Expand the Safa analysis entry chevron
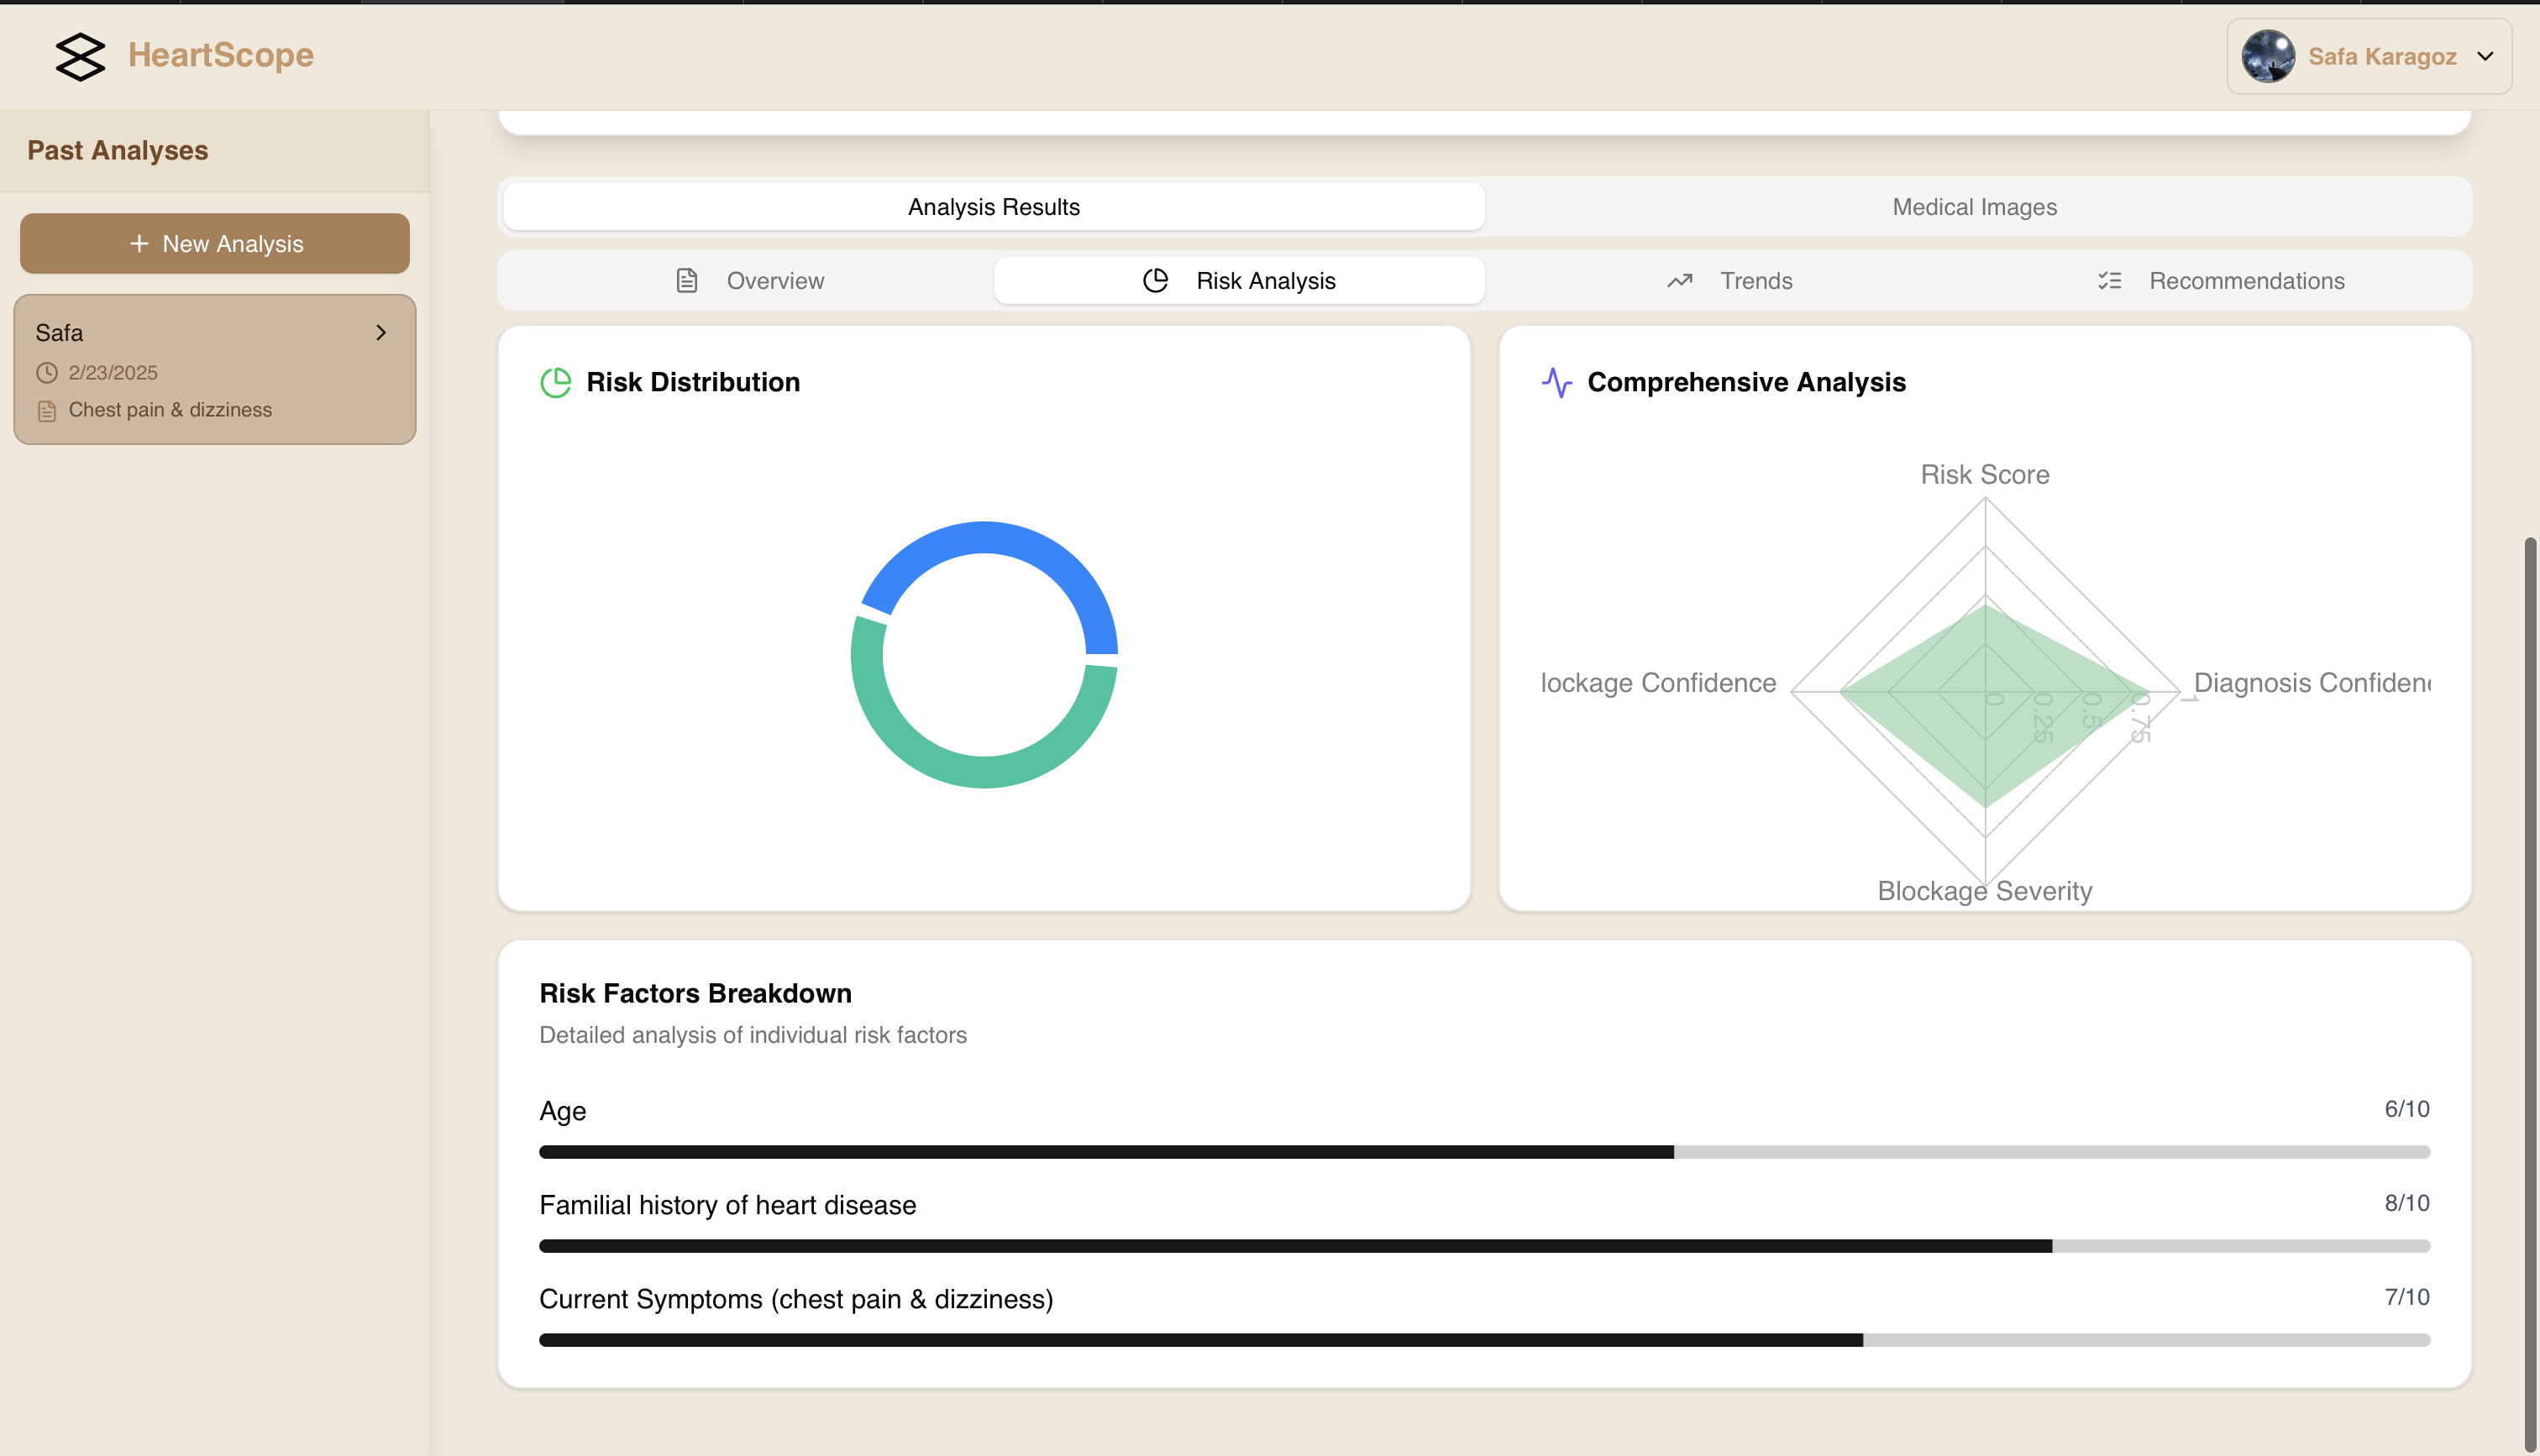The image size is (2540, 1456). 381,333
